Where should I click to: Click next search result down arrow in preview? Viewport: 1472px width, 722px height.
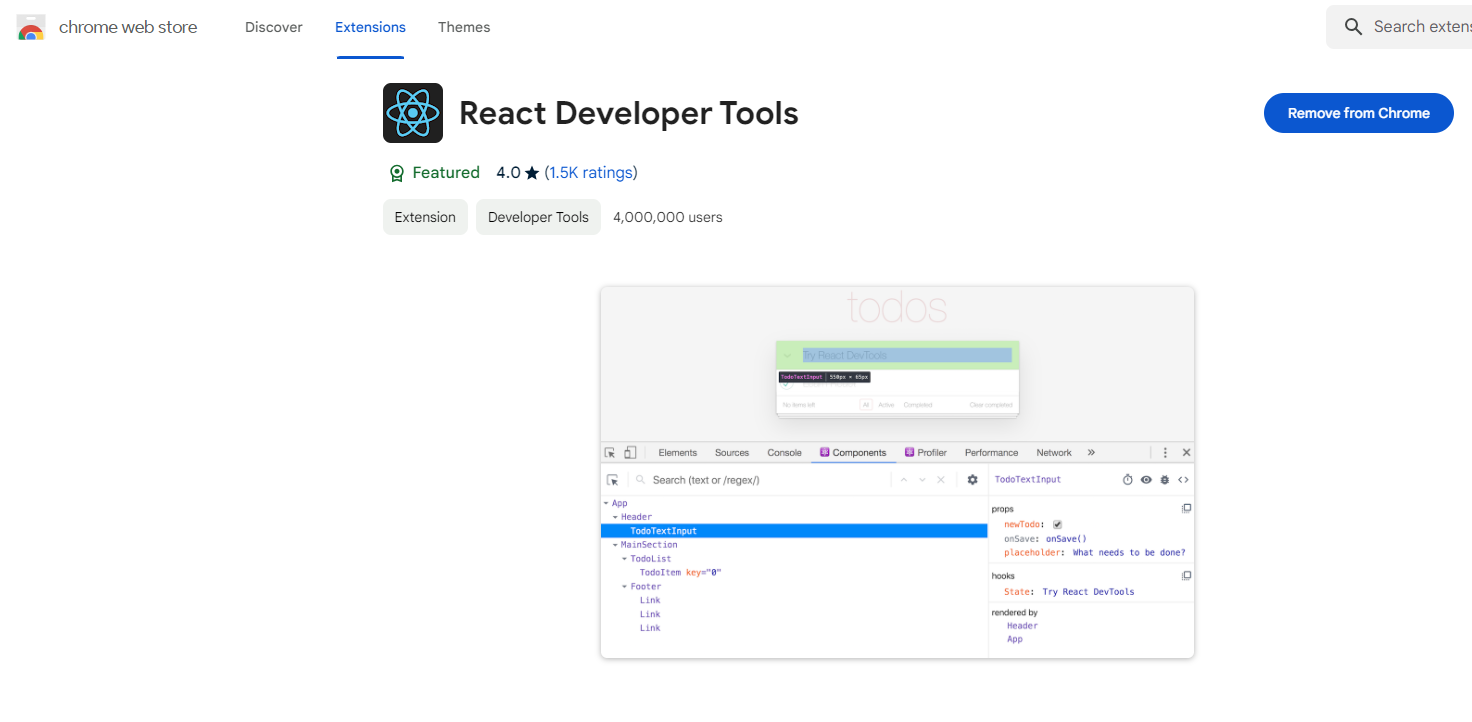click(922, 480)
